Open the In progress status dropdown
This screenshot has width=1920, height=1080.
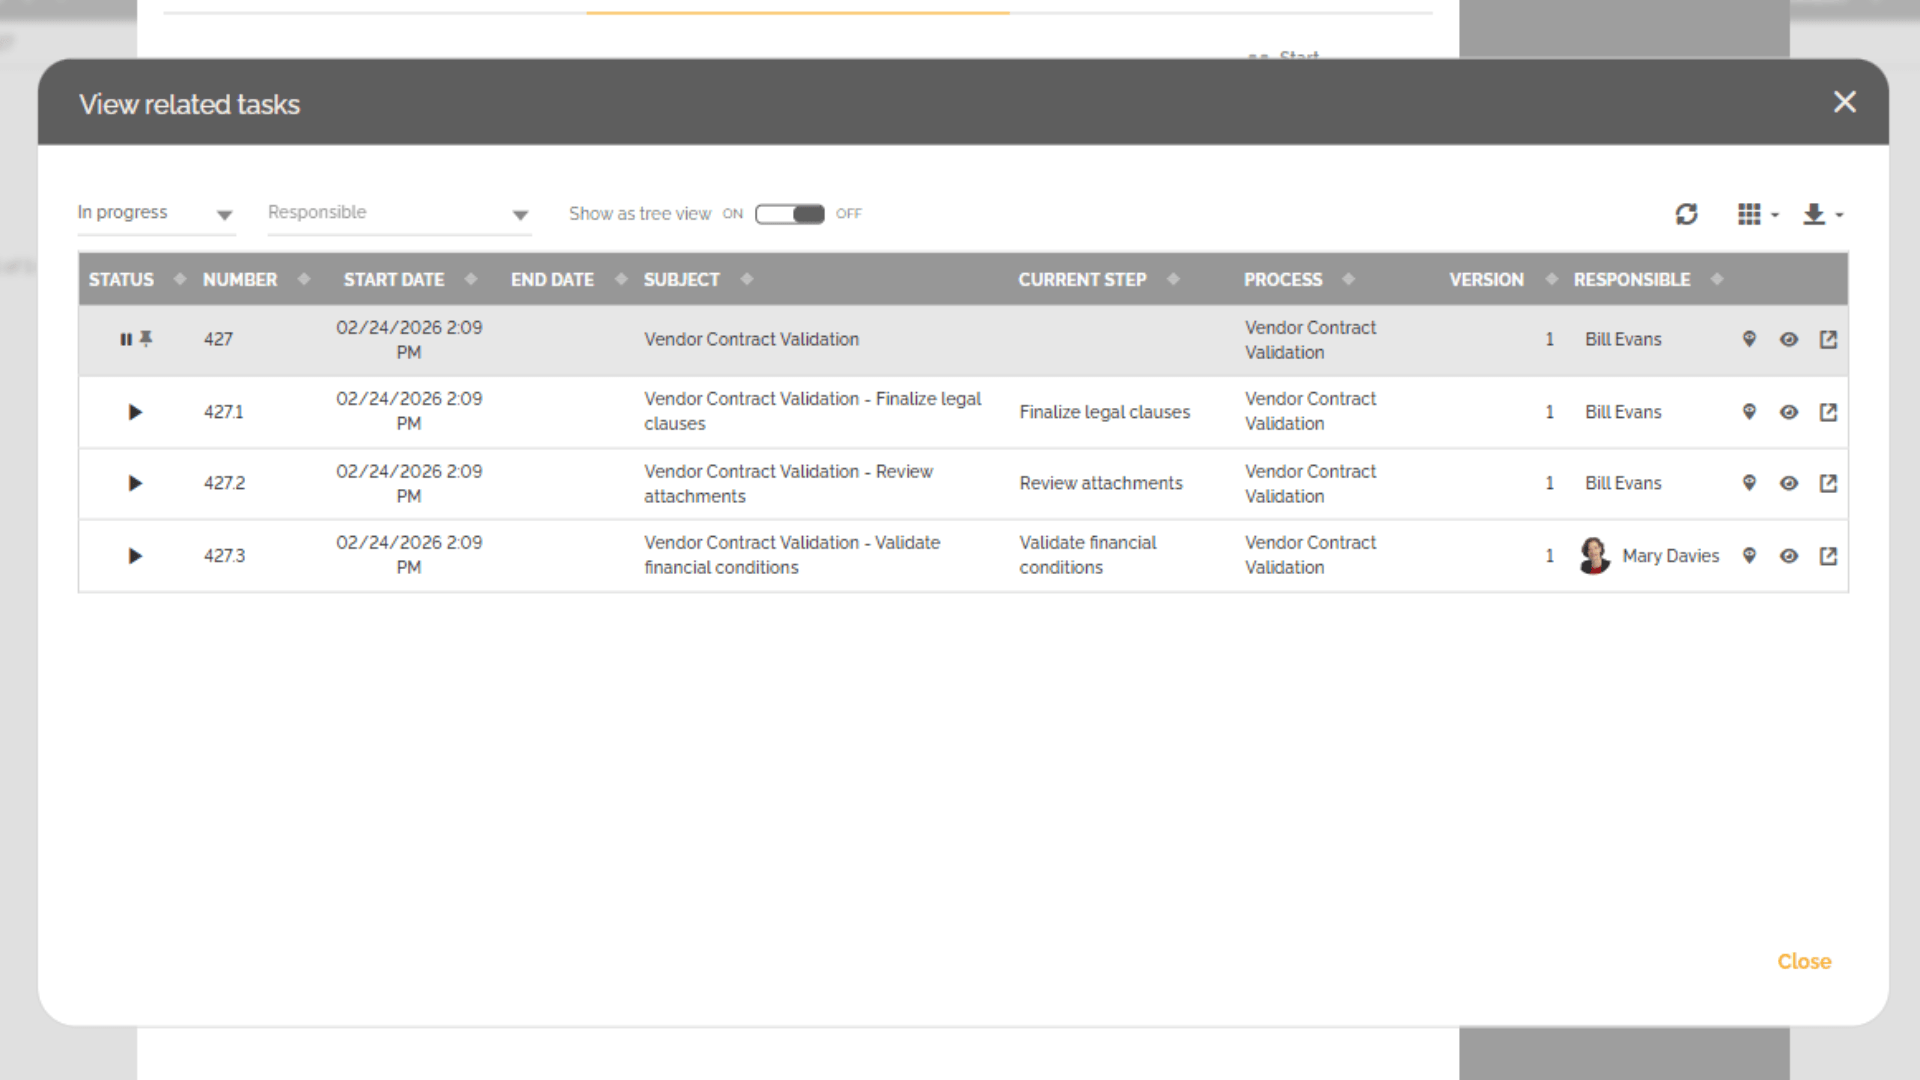[x=155, y=213]
